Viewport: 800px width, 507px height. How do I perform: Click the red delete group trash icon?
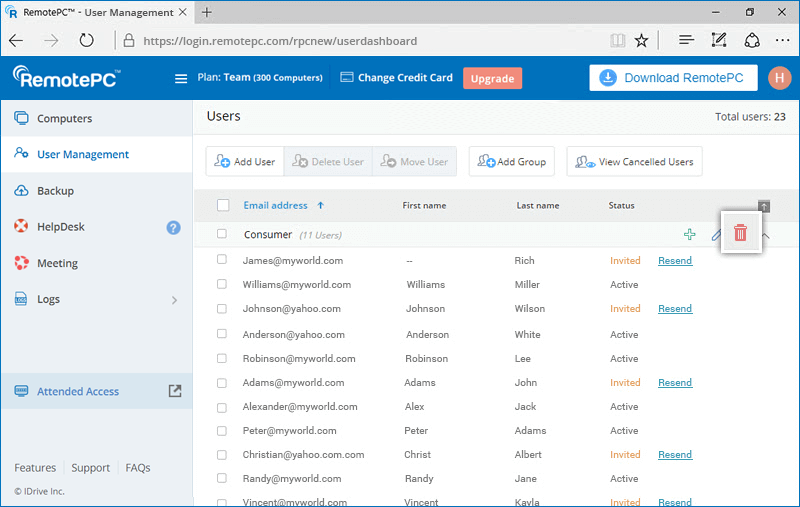coord(740,233)
